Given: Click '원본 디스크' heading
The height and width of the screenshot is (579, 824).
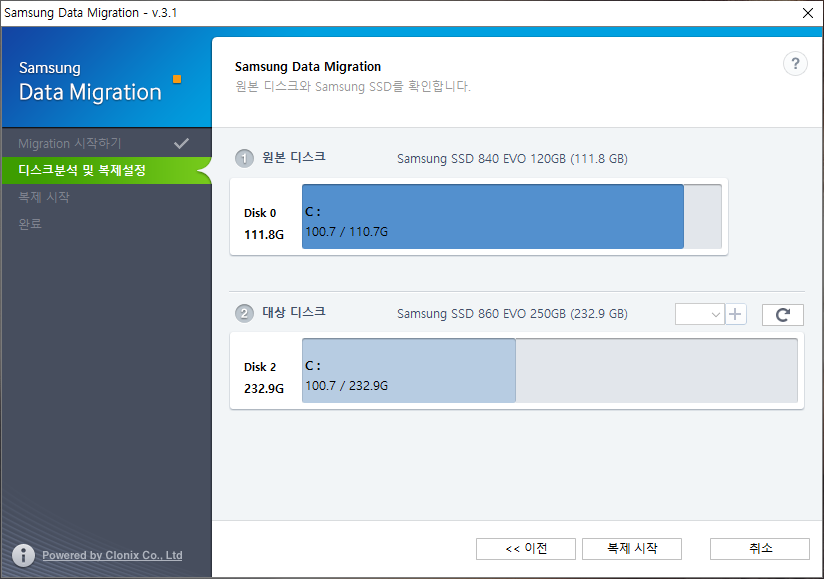Looking at the screenshot, I should (x=294, y=157).
